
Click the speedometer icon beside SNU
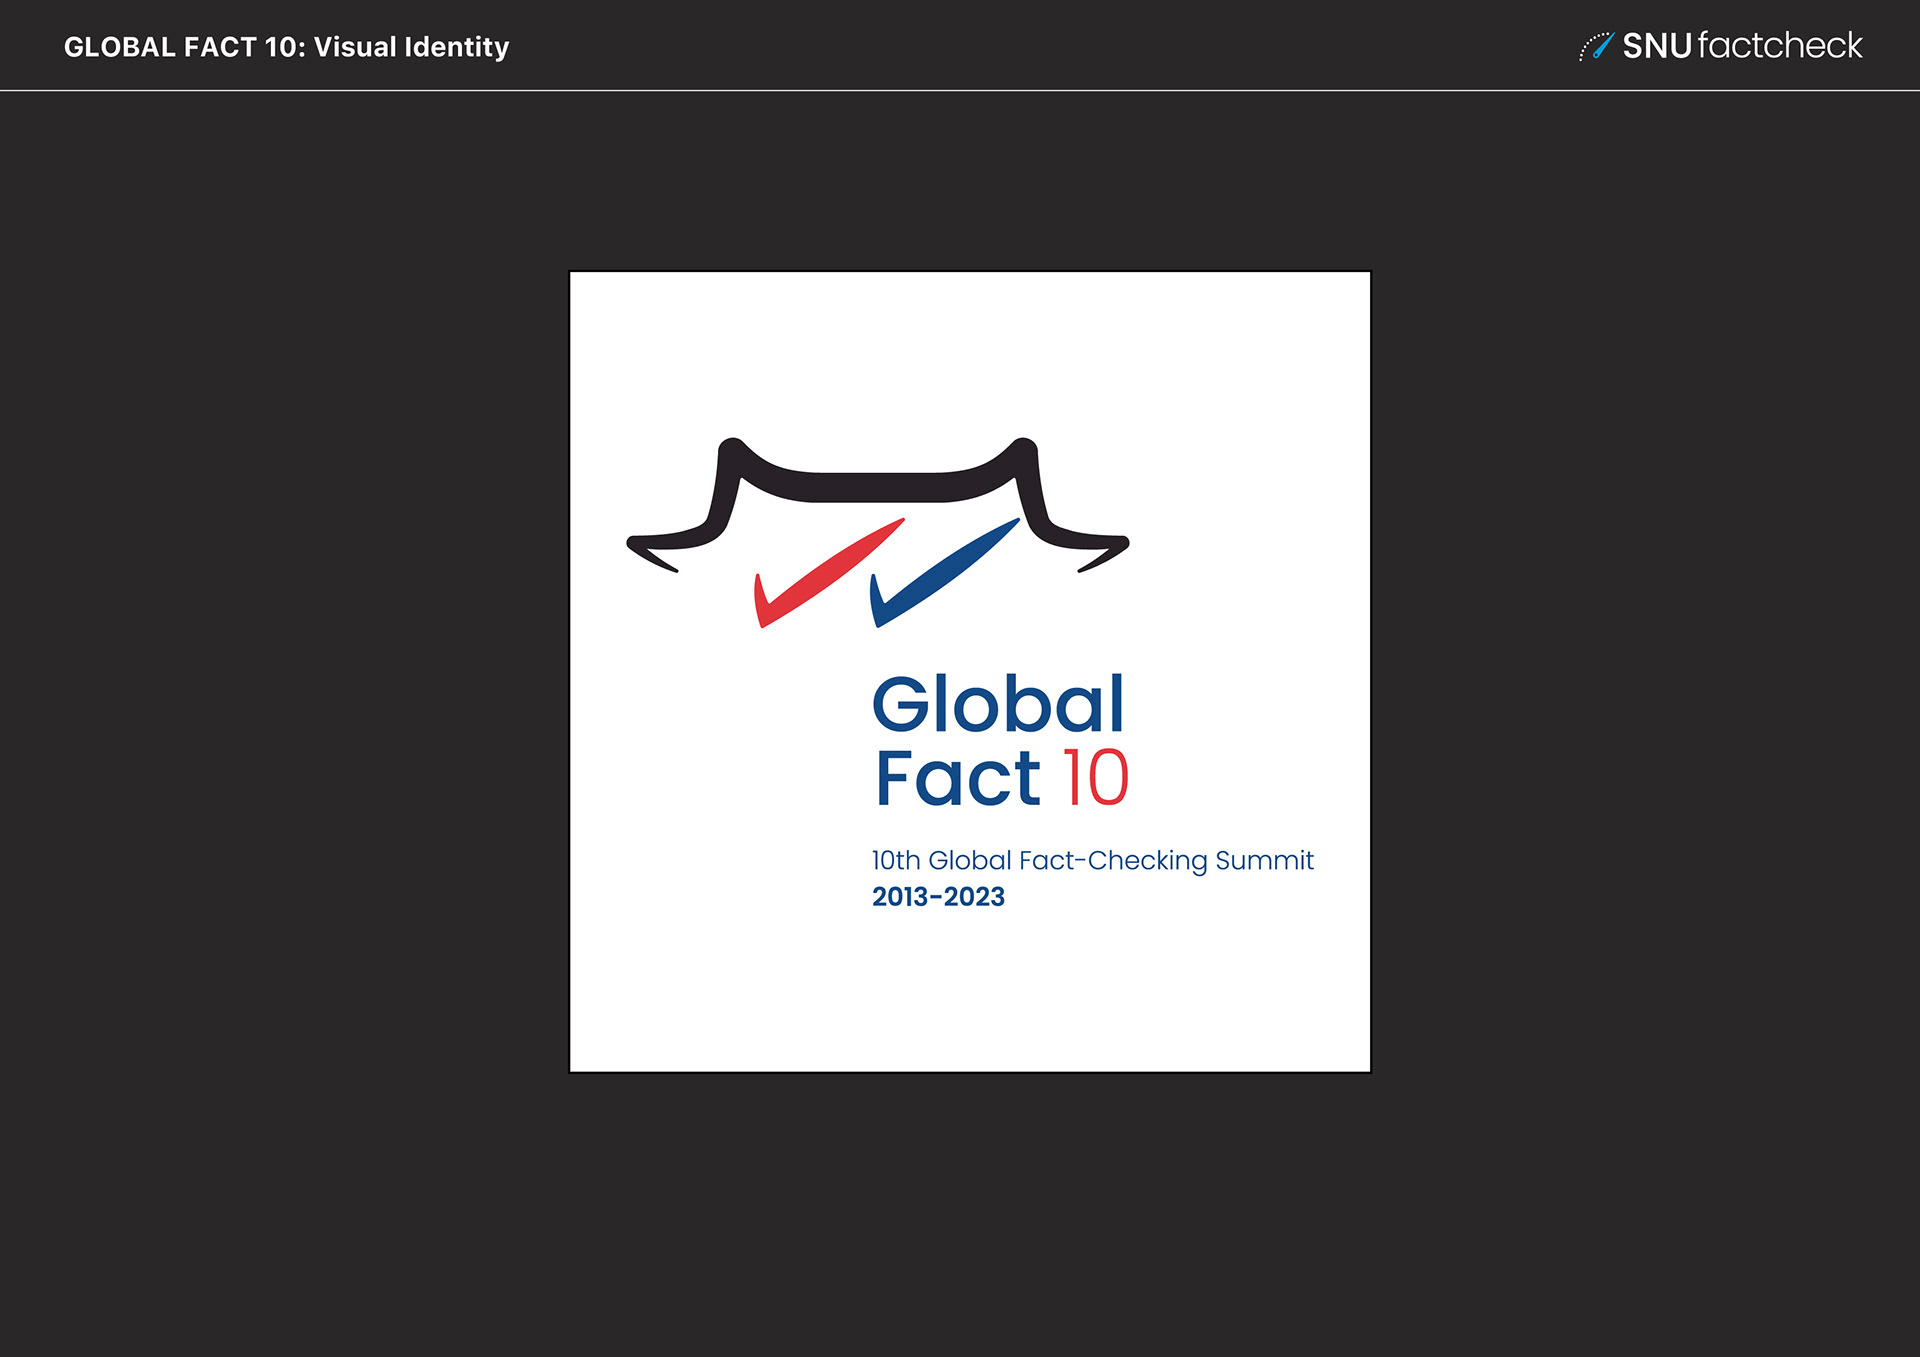point(1596,46)
